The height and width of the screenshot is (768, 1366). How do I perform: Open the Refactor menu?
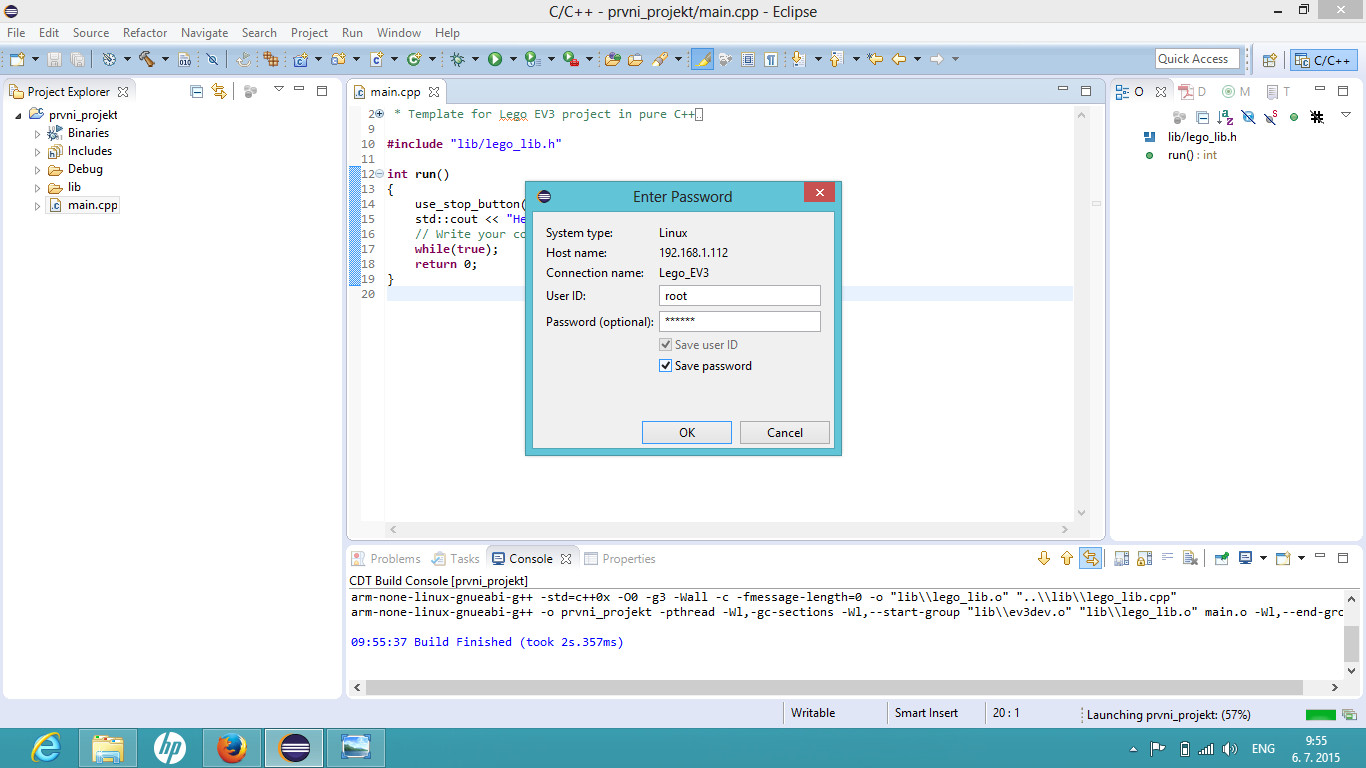point(145,33)
